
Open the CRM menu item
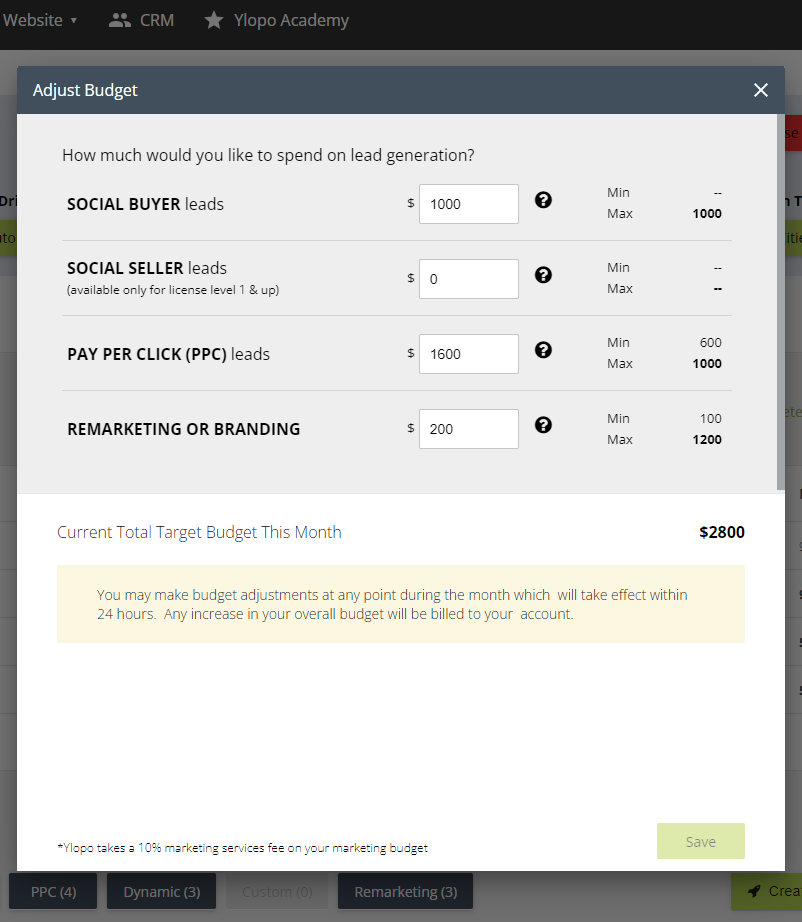pyautogui.click(x=157, y=20)
